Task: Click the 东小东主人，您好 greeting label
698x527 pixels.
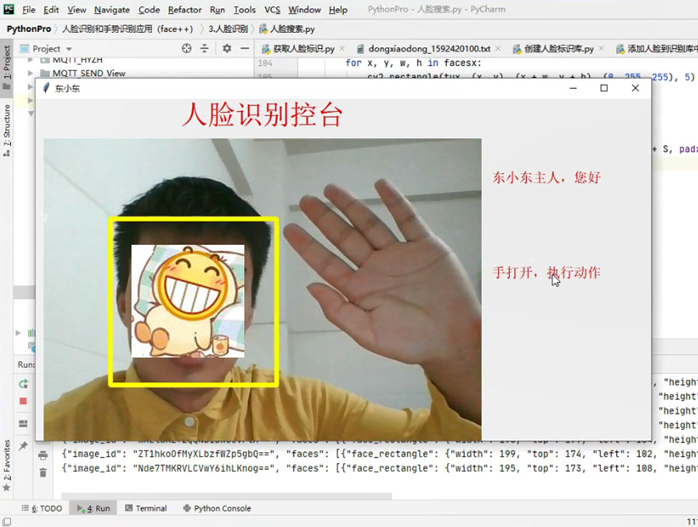Action: tap(547, 178)
